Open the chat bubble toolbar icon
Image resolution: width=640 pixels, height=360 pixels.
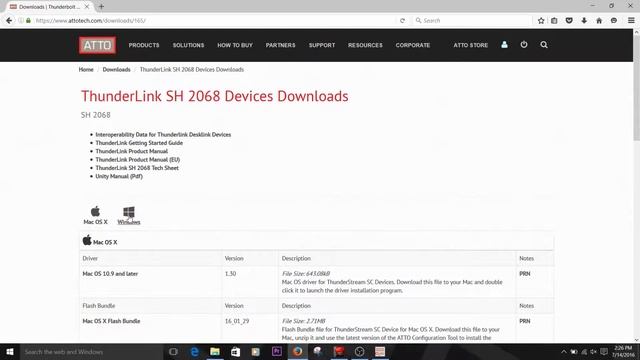[614, 20]
